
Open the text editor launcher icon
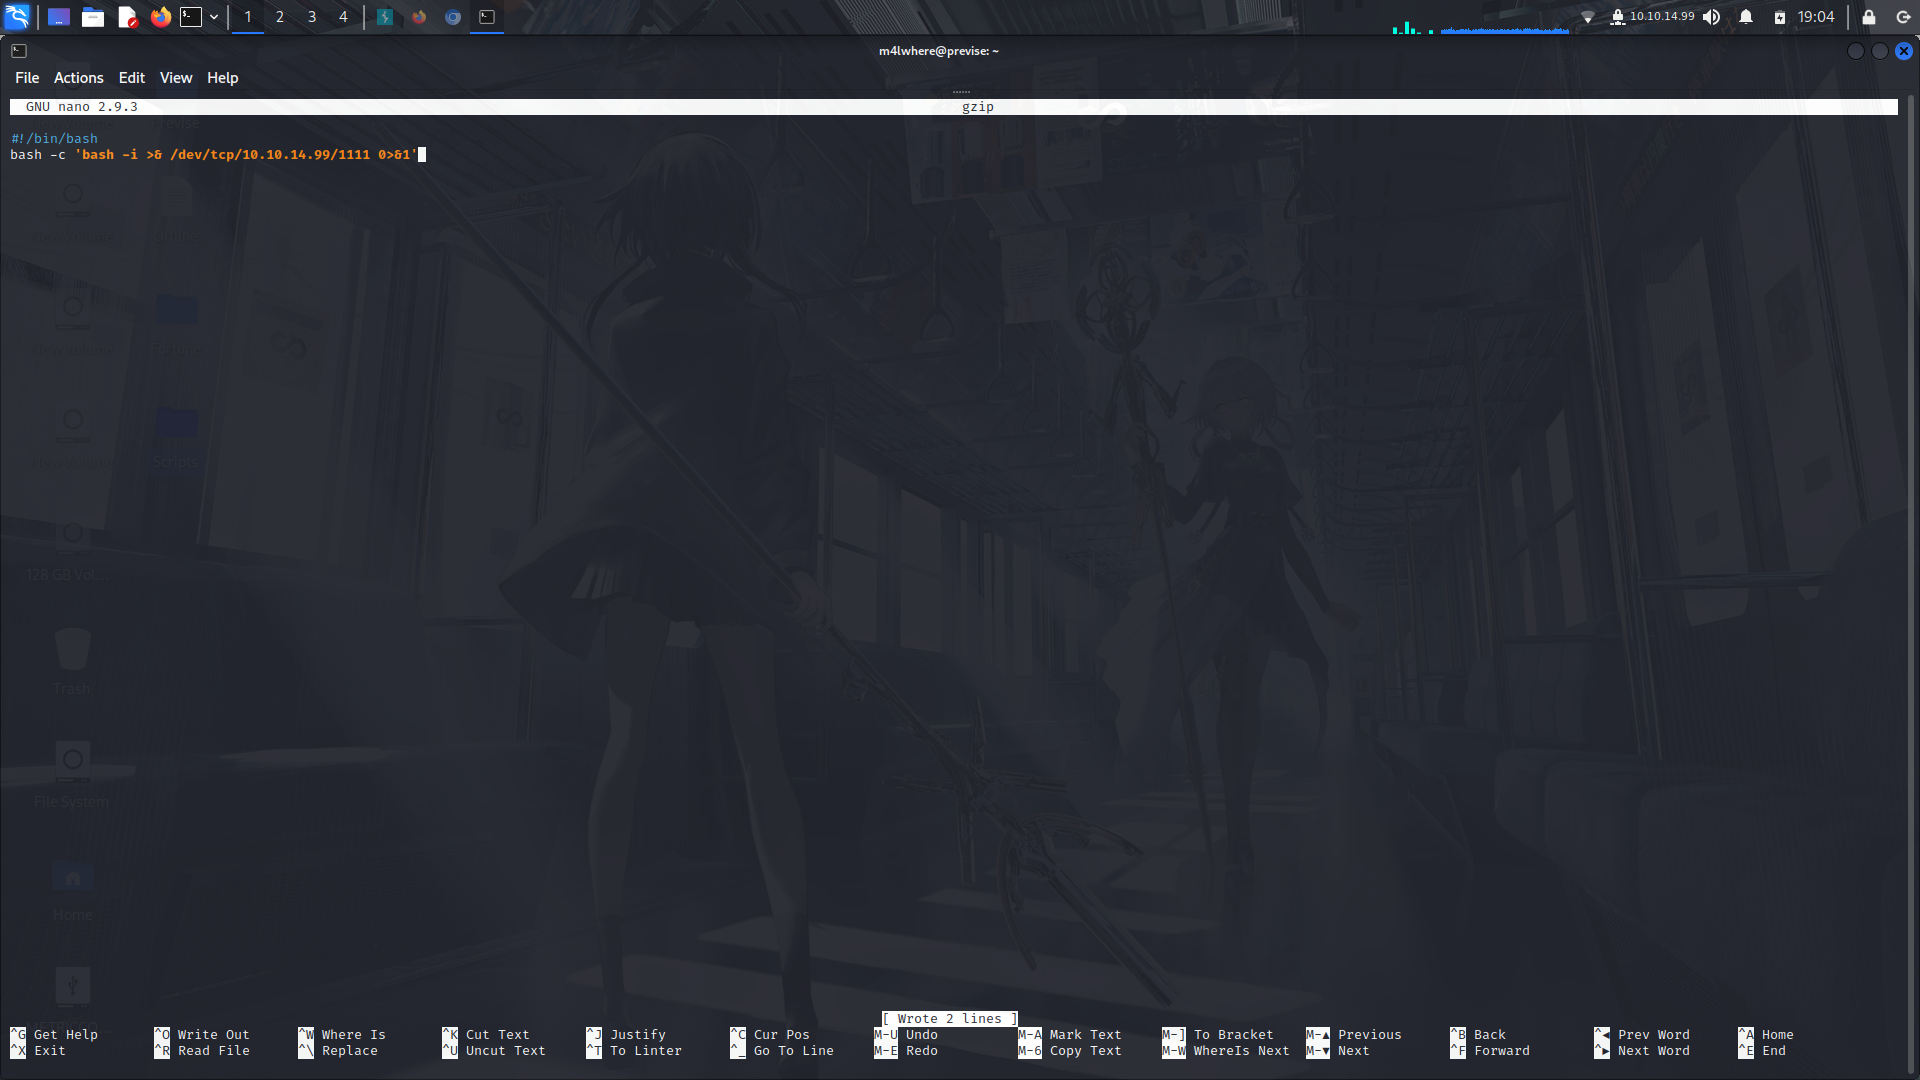pyautogui.click(x=126, y=17)
